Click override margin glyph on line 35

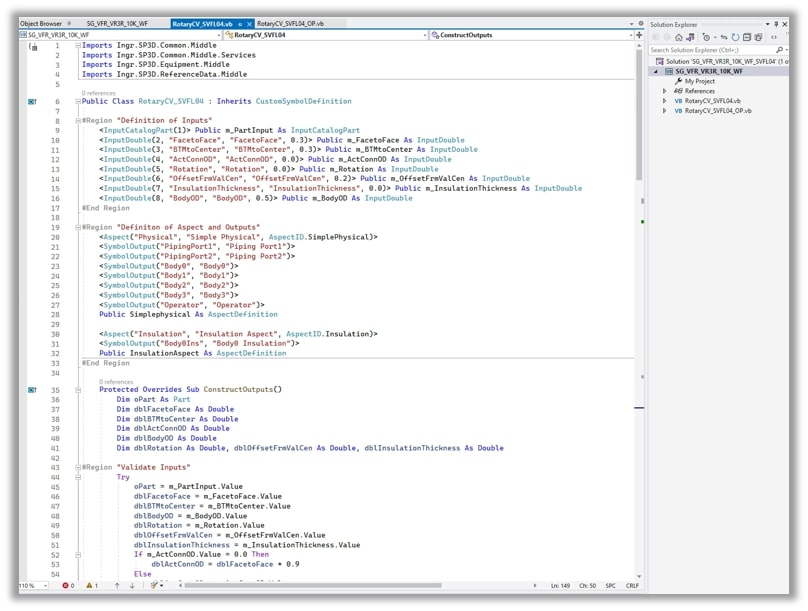coord(32,390)
